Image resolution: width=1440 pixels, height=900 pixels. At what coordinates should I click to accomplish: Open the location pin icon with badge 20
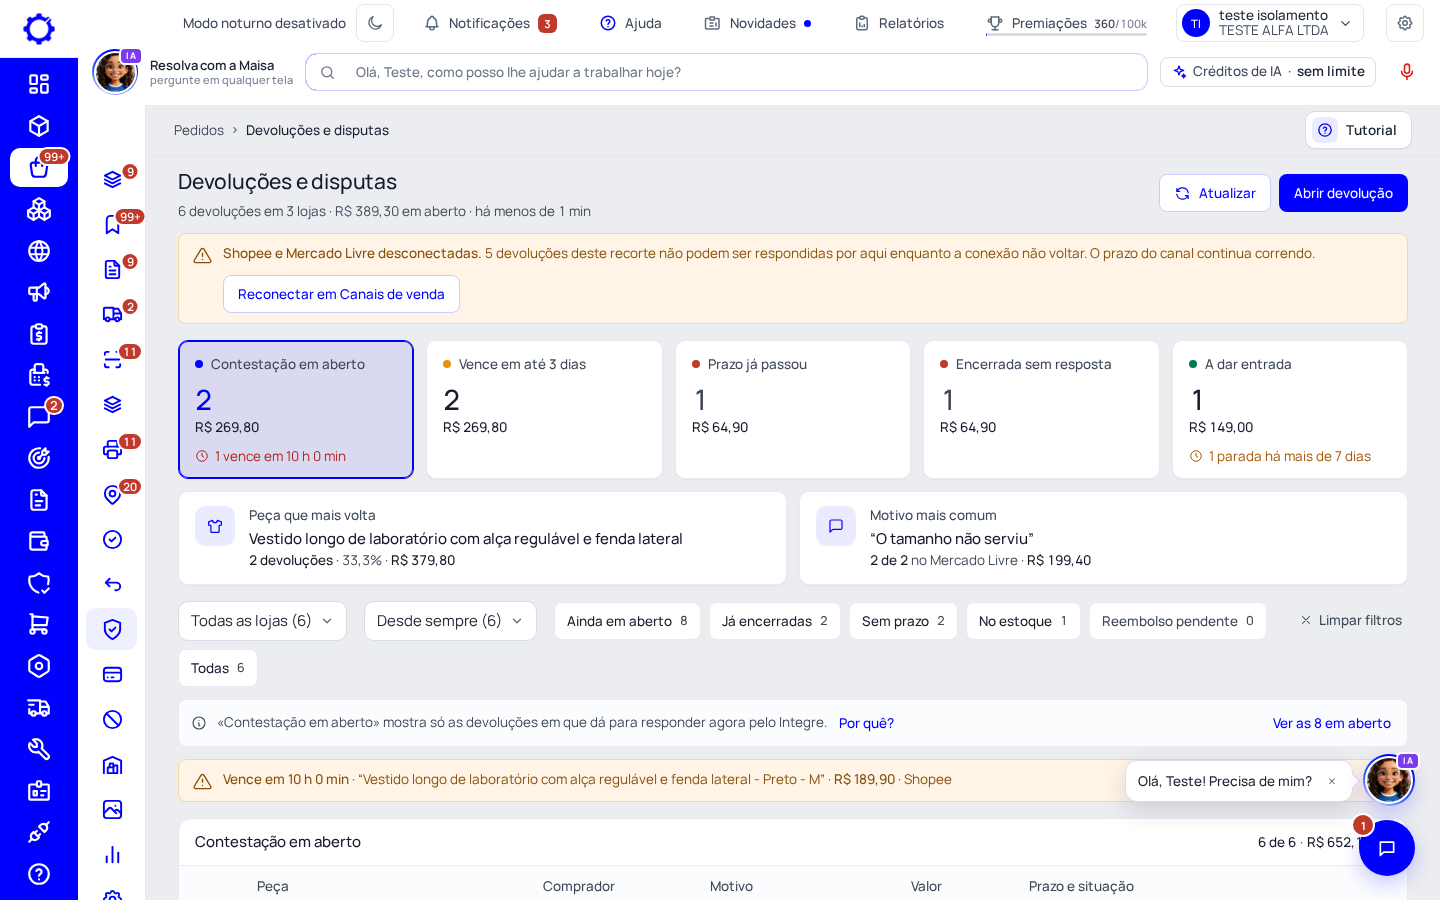pos(113,494)
